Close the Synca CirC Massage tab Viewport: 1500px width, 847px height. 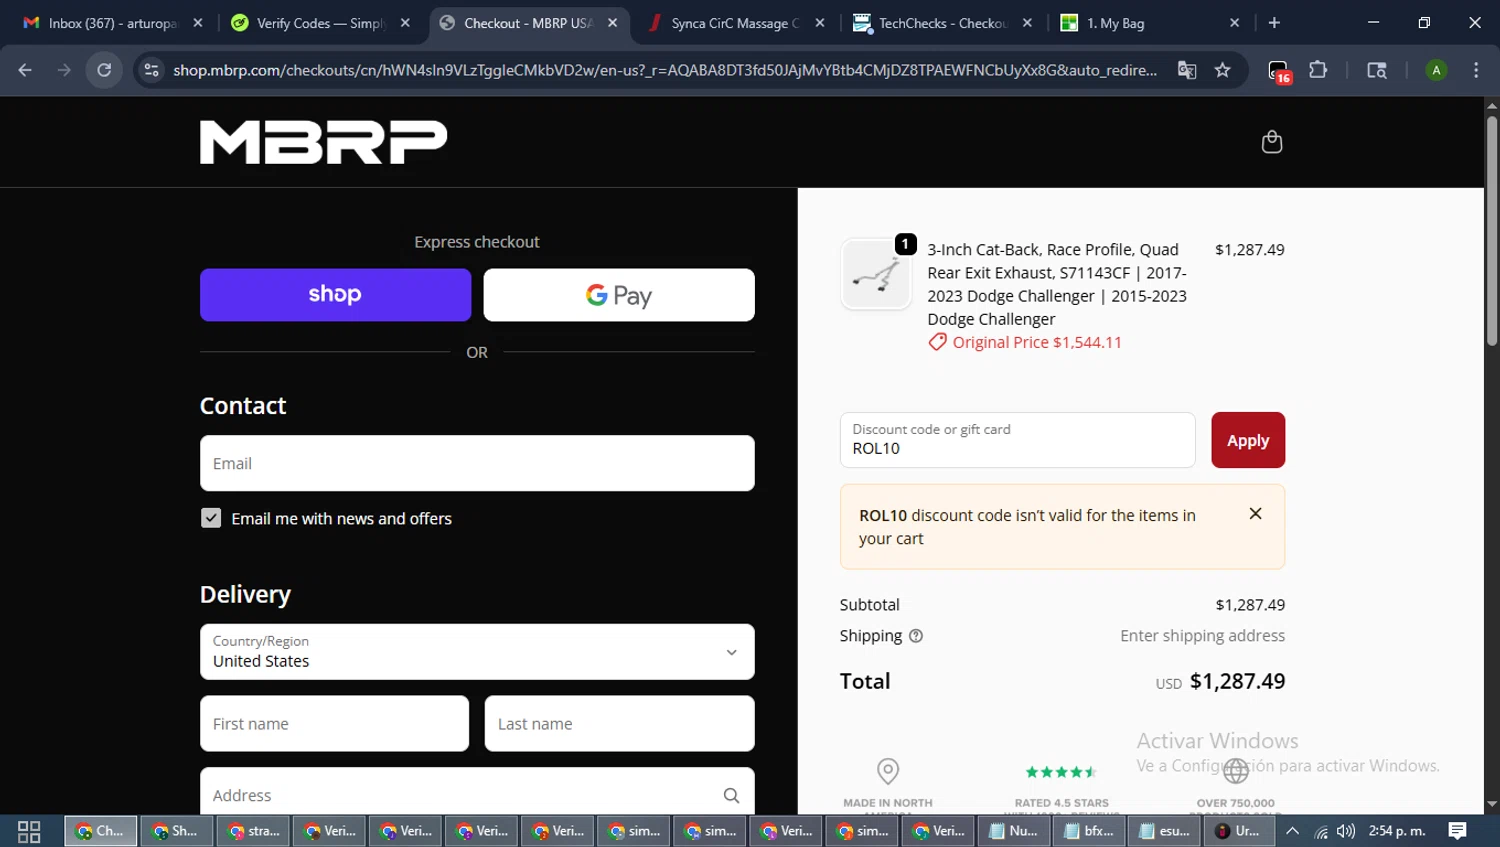click(x=820, y=23)
